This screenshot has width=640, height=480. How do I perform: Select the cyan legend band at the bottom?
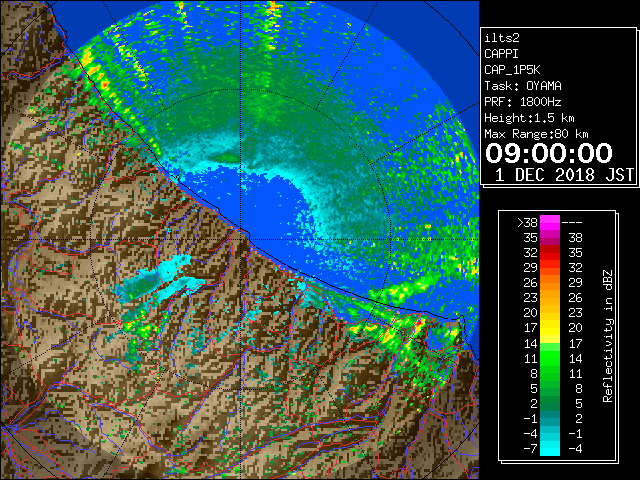550,448
